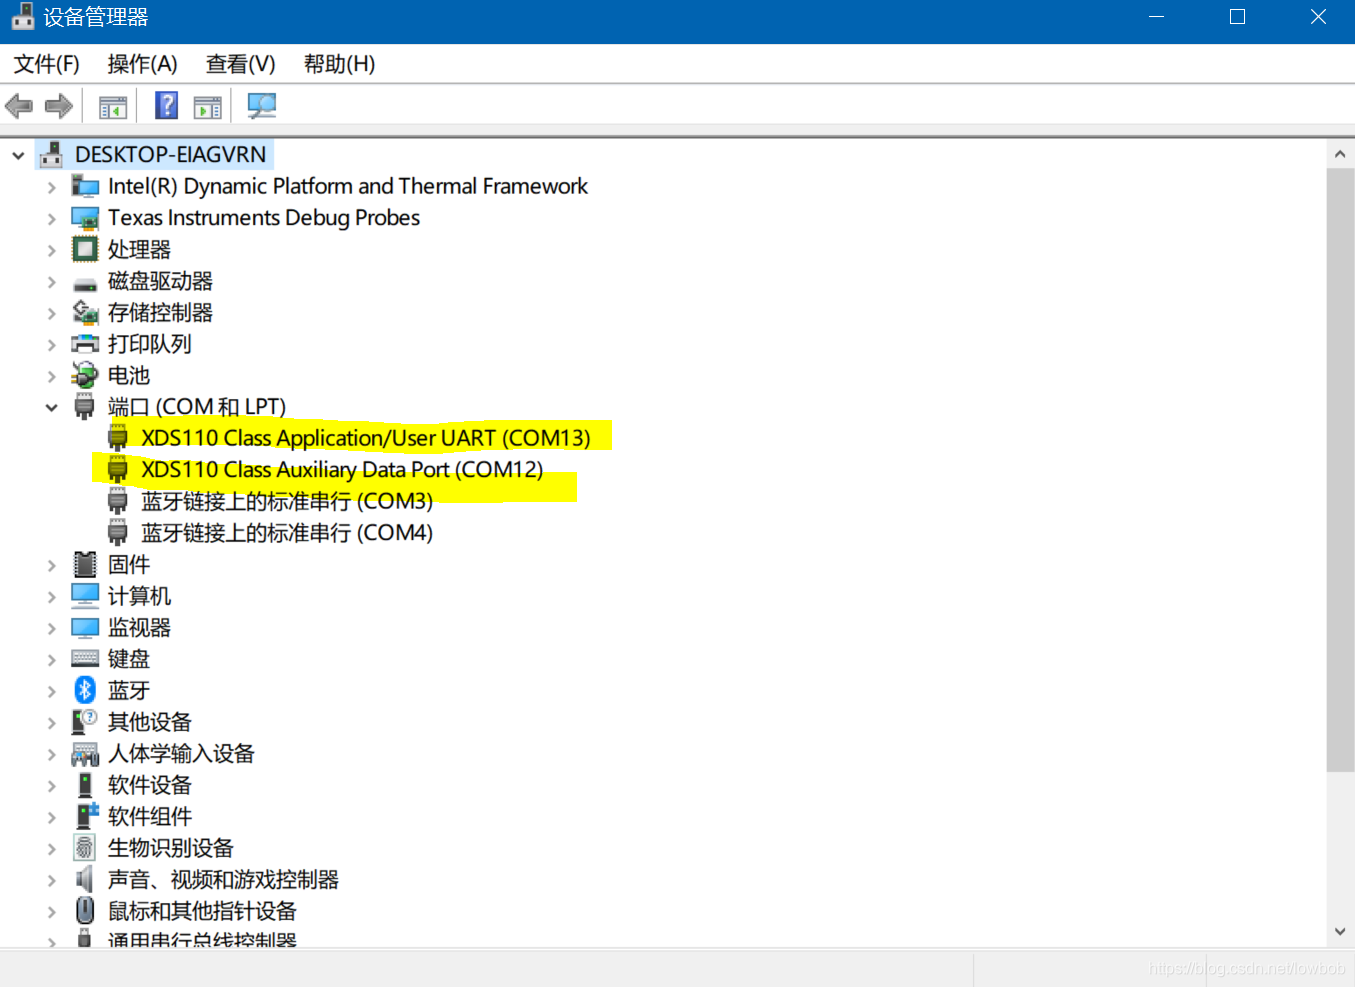Click the Back navigation arrow in toolbar

18,105
